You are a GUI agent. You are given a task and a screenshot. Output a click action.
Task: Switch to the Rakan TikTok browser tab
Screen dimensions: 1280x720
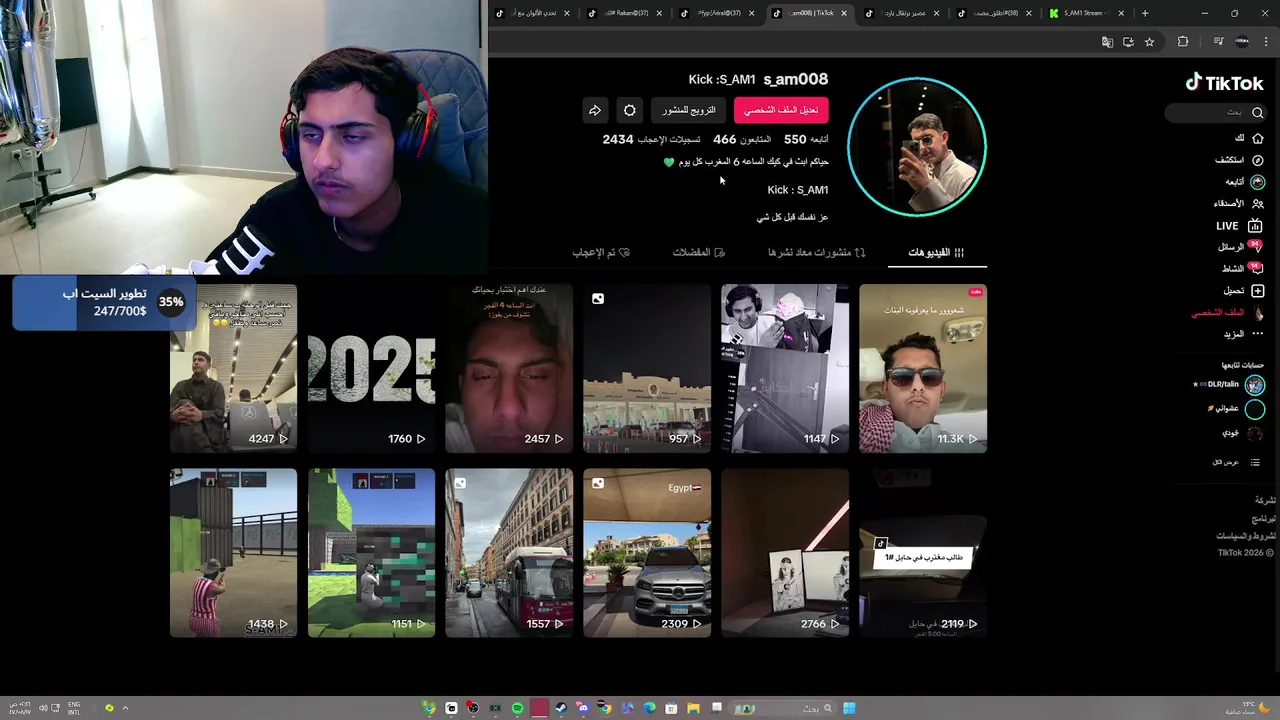tap(626, 13)
